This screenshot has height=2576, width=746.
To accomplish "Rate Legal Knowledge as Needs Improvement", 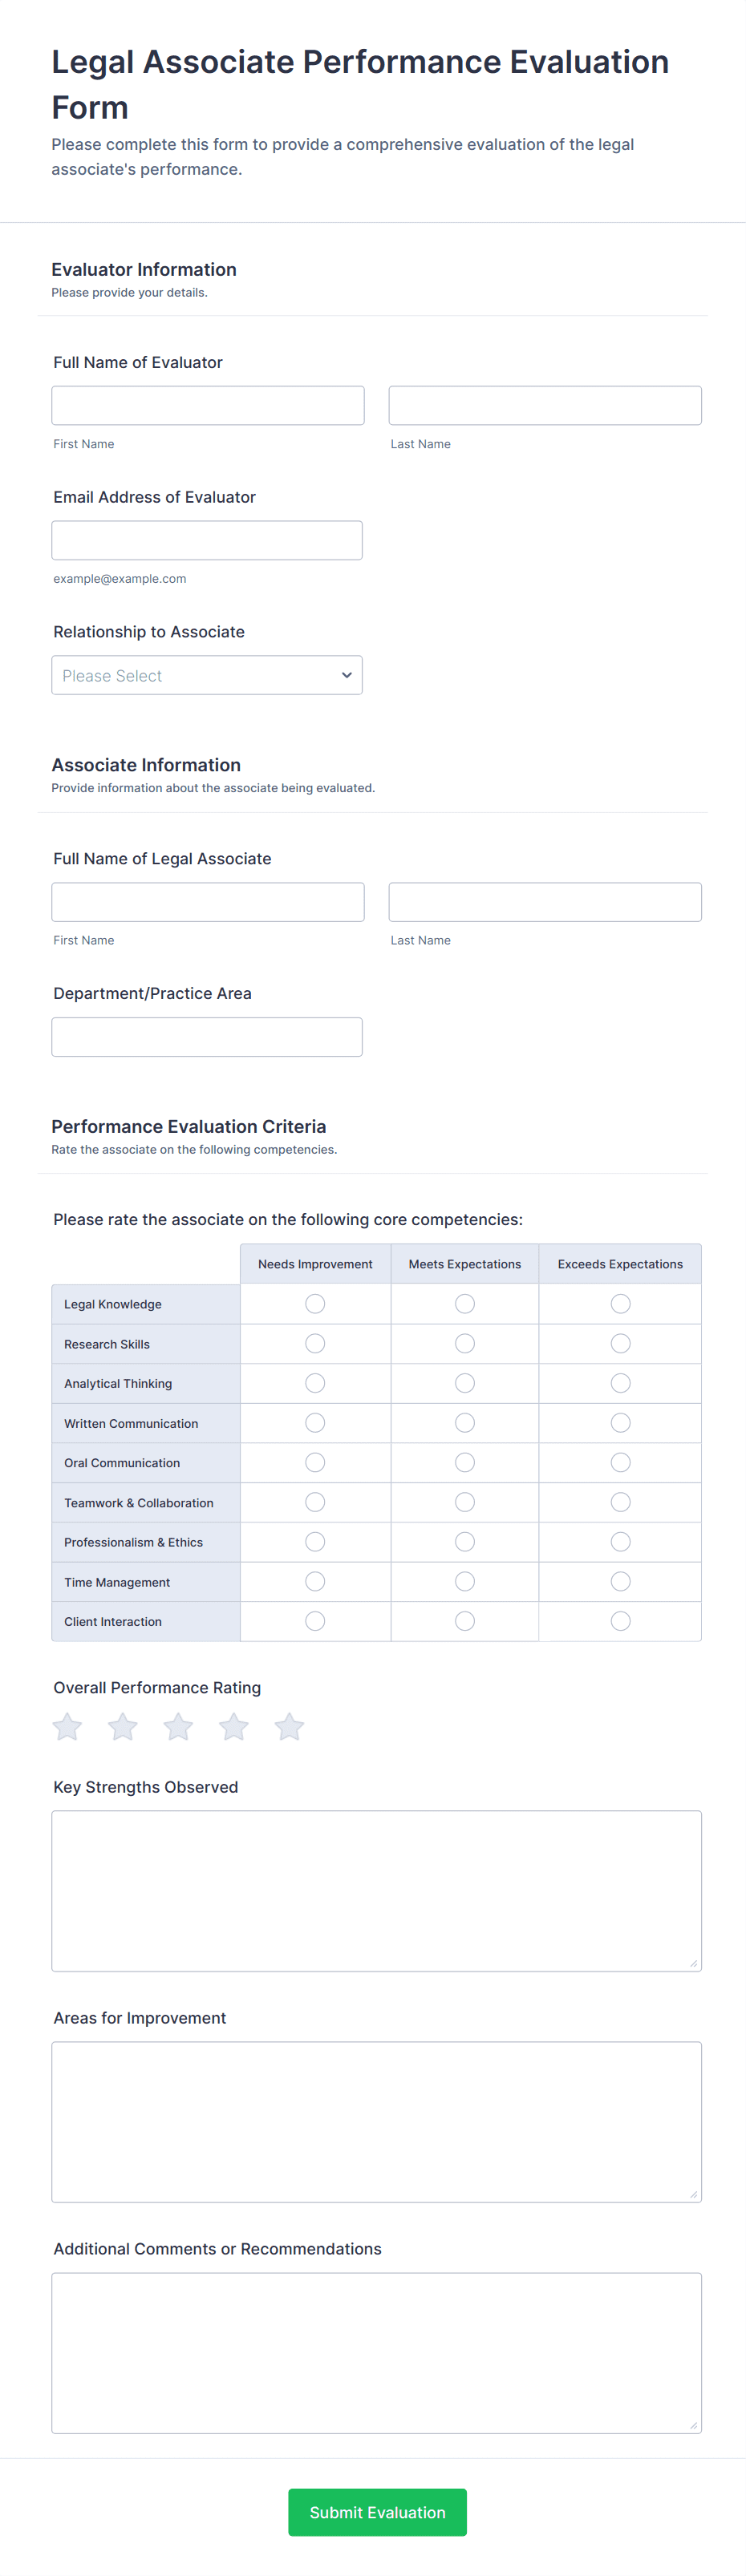I will (315, 1304).
